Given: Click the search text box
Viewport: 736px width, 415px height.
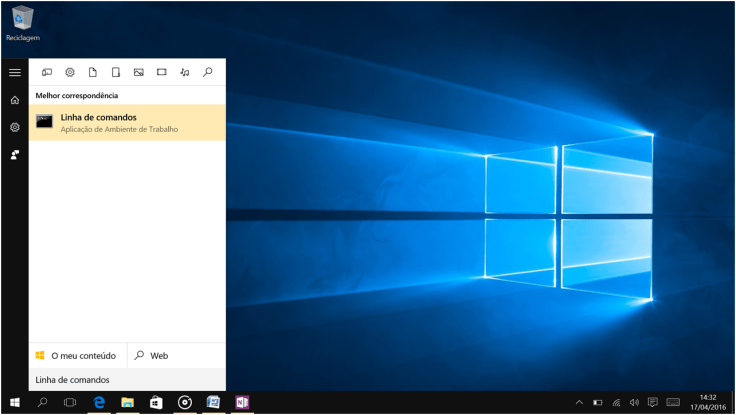Looking at the screenshot, I should point(127,380).
